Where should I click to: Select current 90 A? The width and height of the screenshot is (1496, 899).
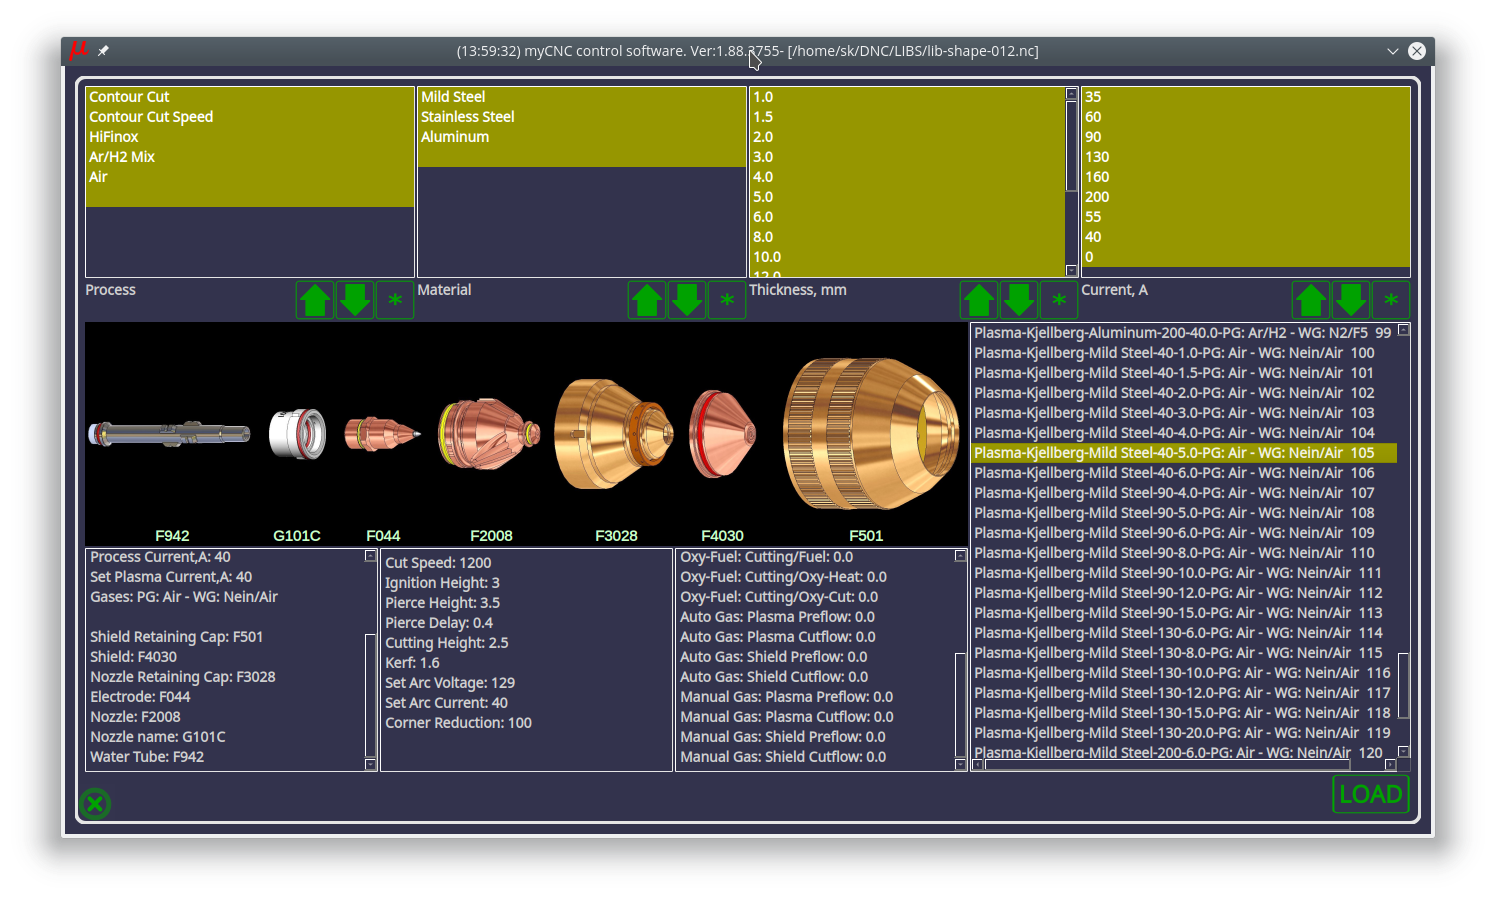pyautogui.click(x=1246, y=137)
